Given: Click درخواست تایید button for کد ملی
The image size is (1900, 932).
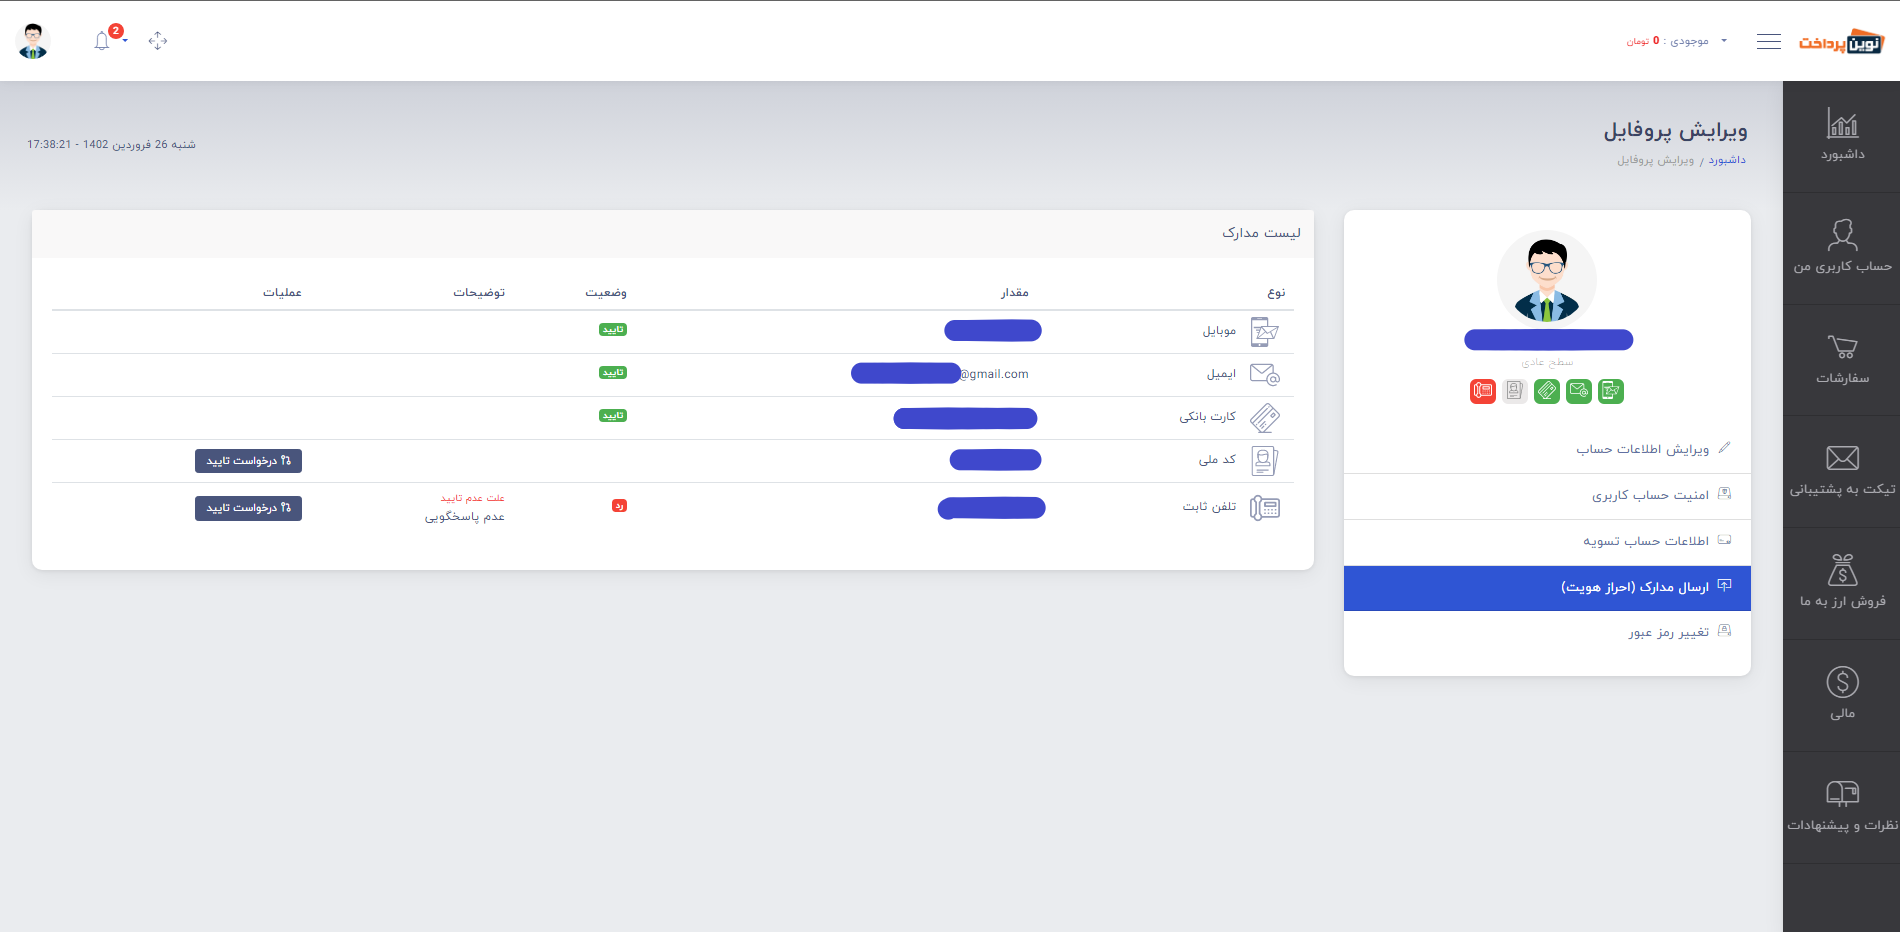Looking at the screenshot, I should 248,461.
